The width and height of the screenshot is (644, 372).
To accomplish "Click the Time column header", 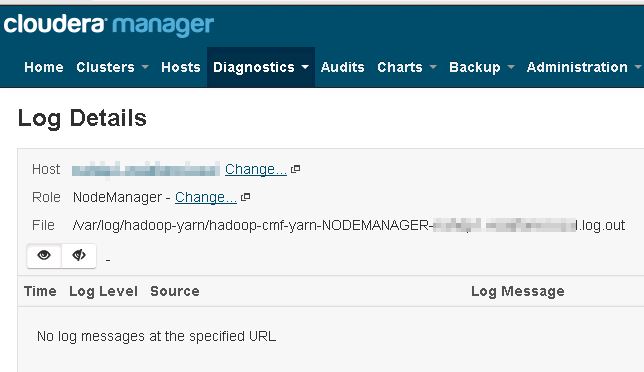I will pyautogui.click(x=40, y=291).
